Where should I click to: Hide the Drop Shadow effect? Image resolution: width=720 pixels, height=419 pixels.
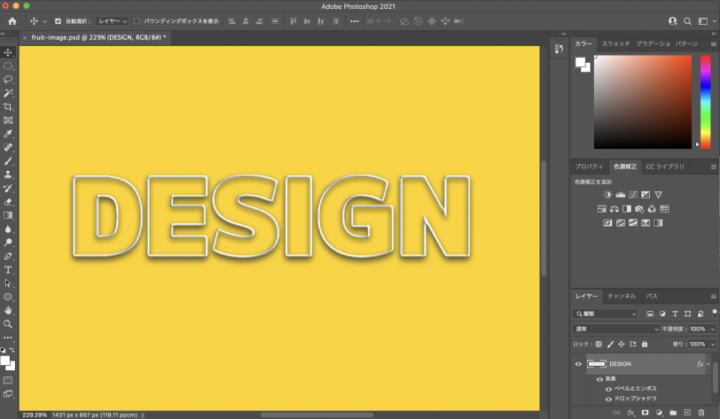click(608, 399)
